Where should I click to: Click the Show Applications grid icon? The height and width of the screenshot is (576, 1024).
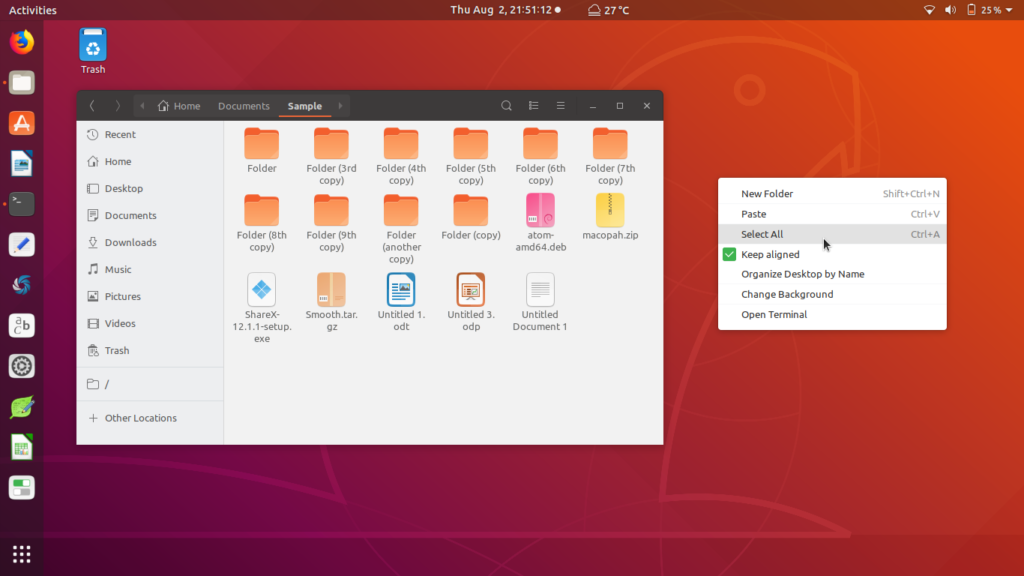click(21, 553)
